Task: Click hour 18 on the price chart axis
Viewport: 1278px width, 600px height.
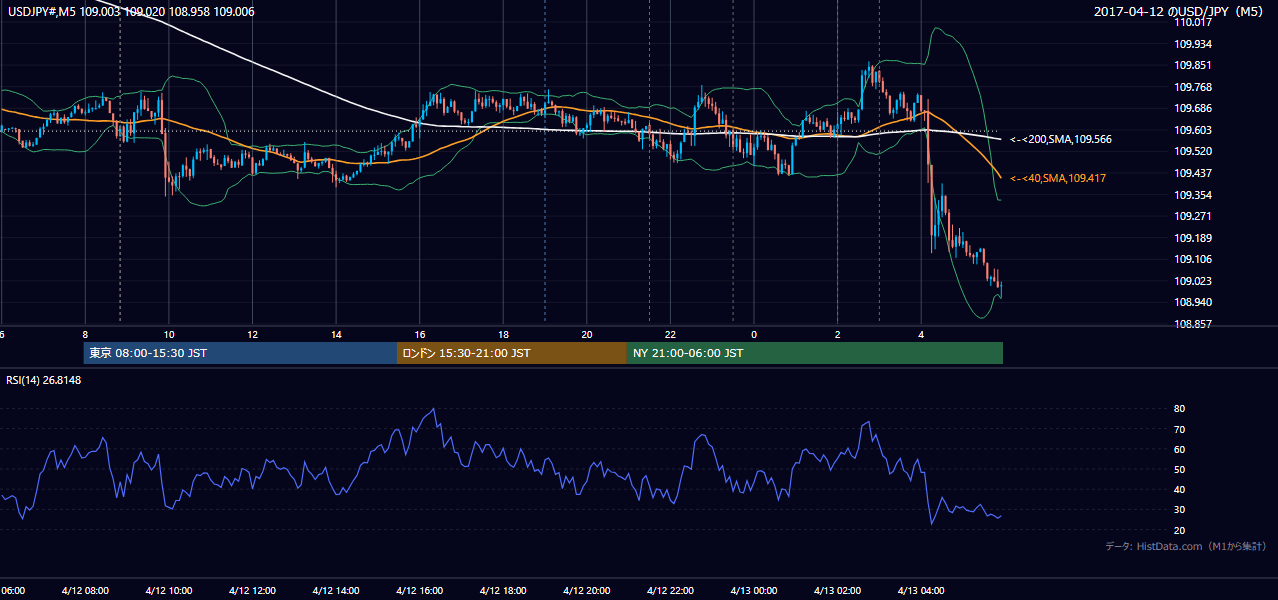Action: point(504,334)
